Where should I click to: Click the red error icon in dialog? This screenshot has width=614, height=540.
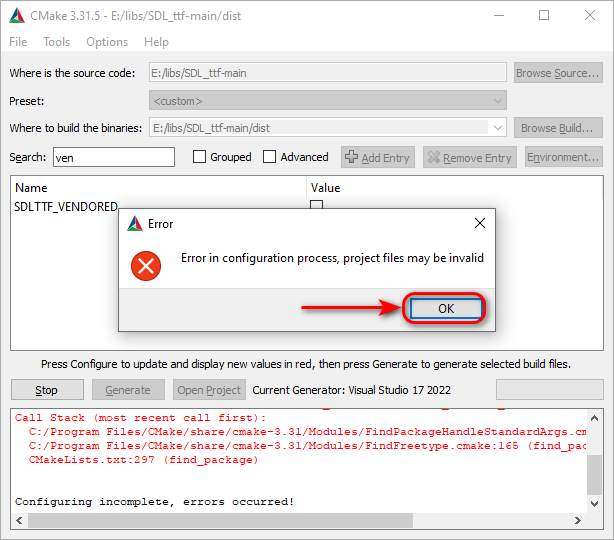coord(147,264)
